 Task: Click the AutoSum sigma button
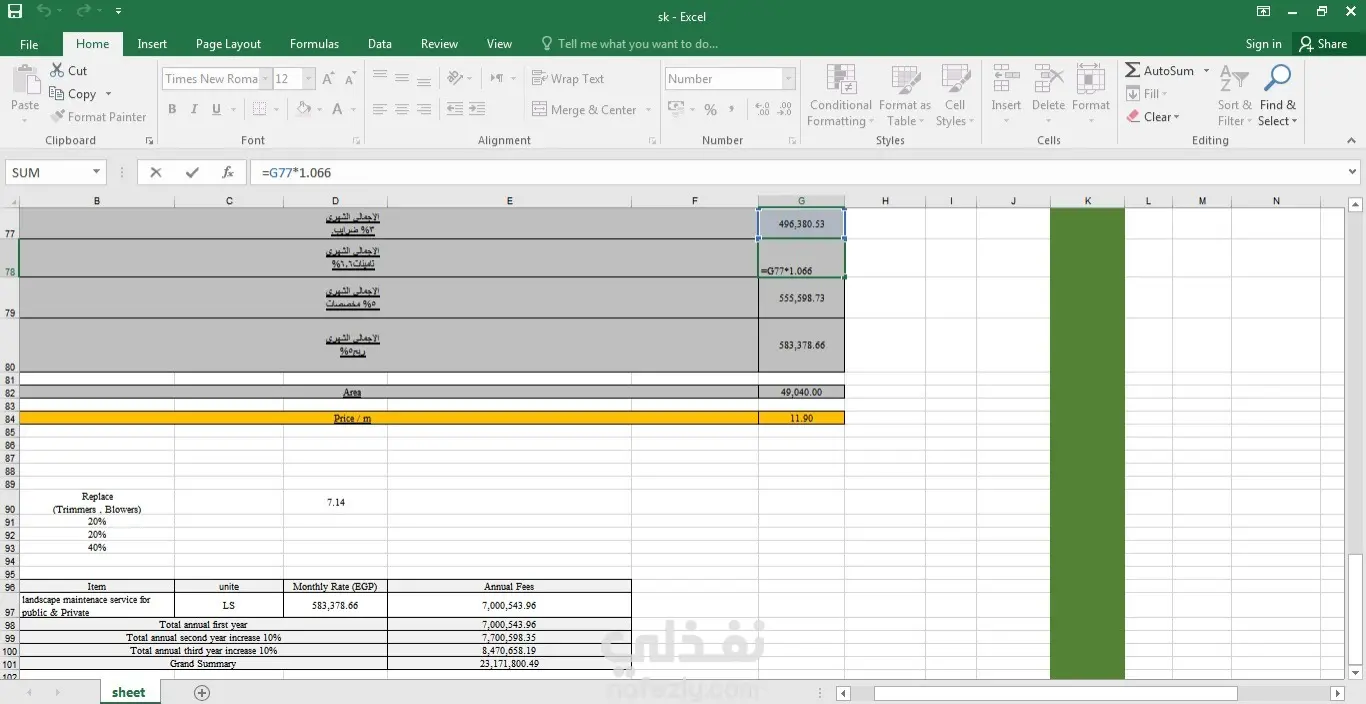click(x=1160, y=71)
